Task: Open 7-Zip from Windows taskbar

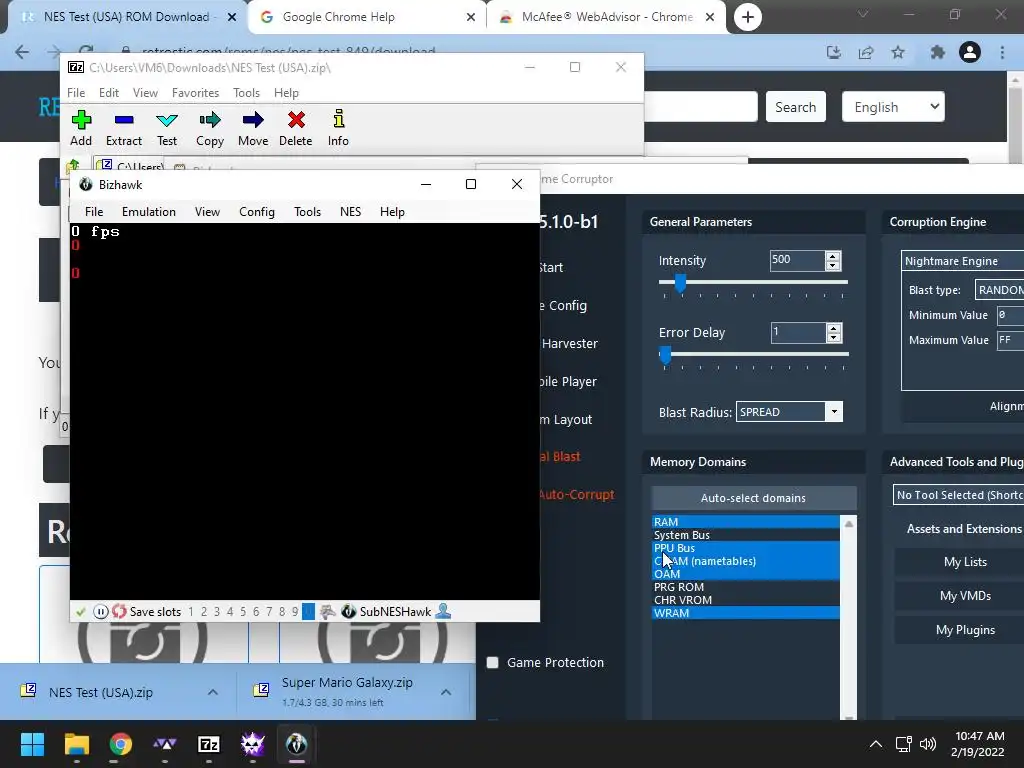Action: click(208, 744)
